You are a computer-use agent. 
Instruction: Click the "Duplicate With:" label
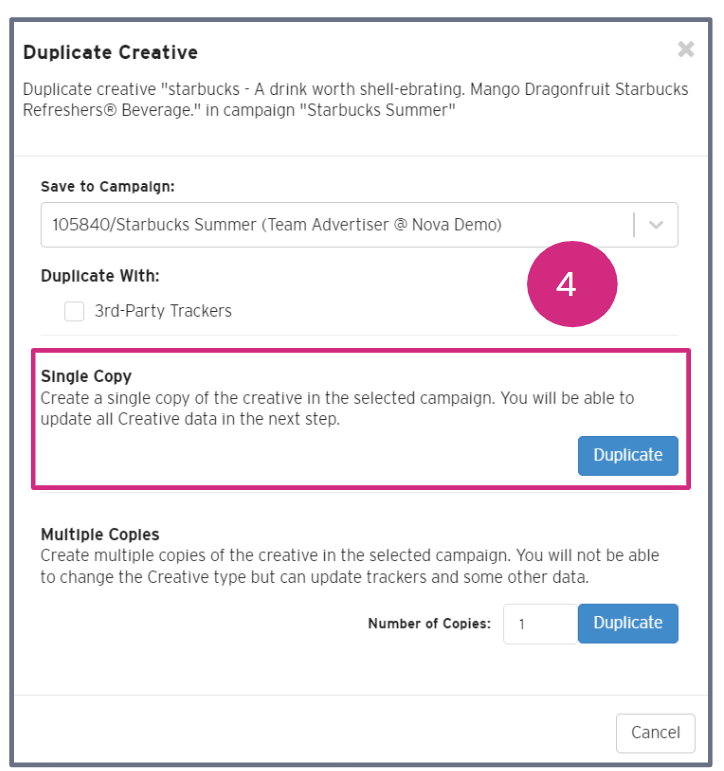pos(100,275)
